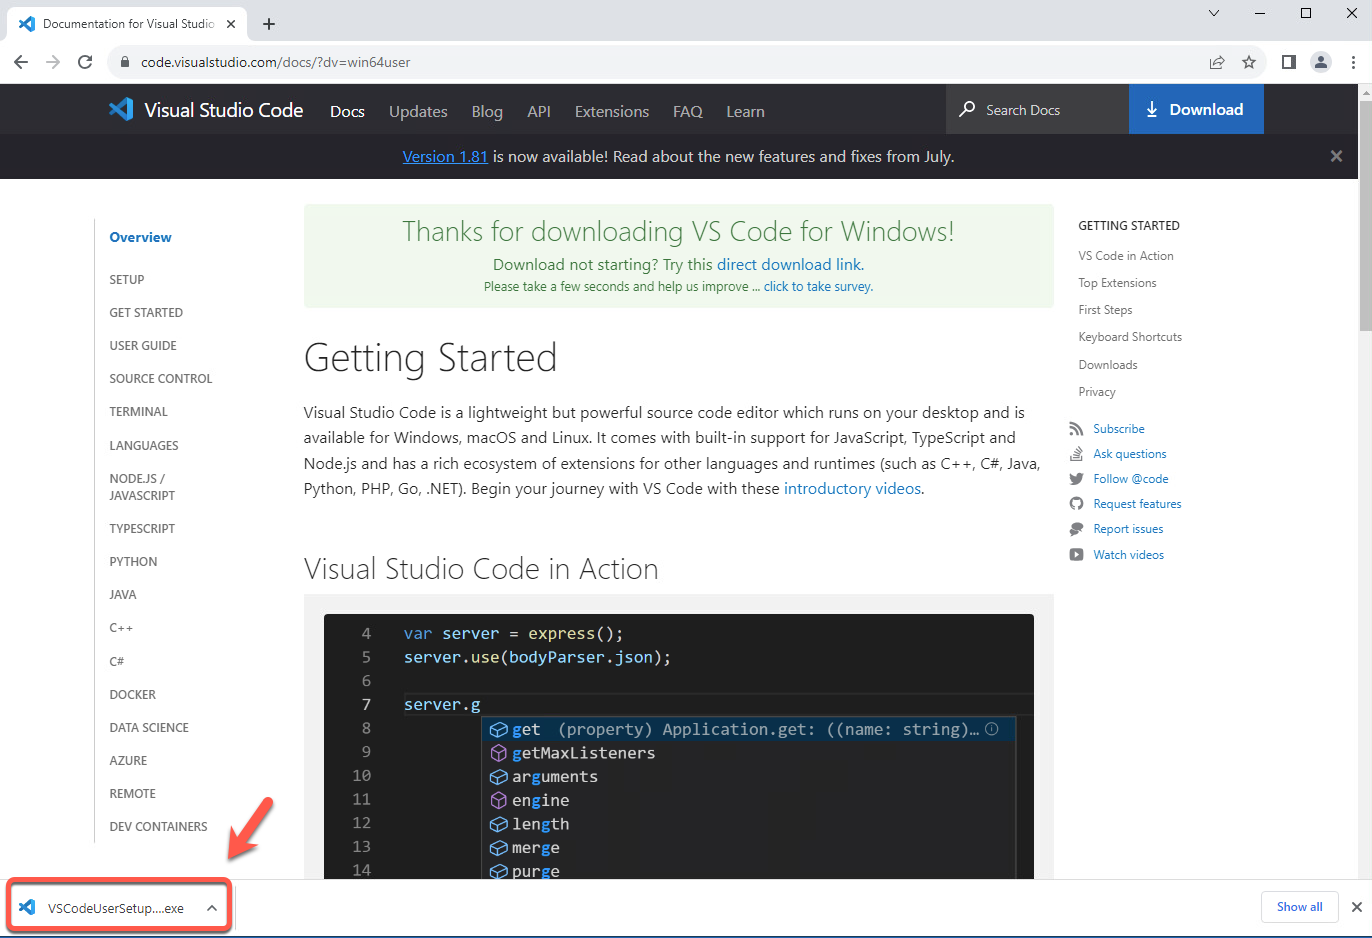Open a new browser tab

269,24
